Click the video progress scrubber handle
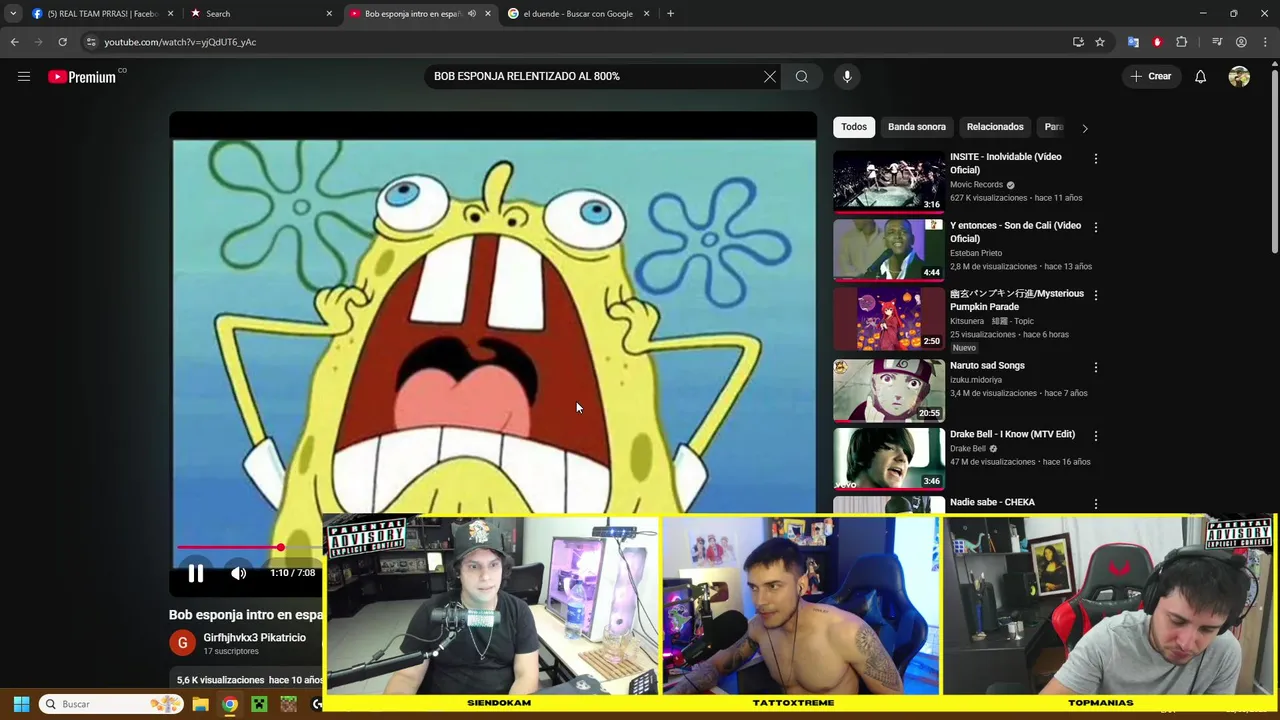This screenshot has height=720, width=1280. pyautogui.click(x=281, y=548)
